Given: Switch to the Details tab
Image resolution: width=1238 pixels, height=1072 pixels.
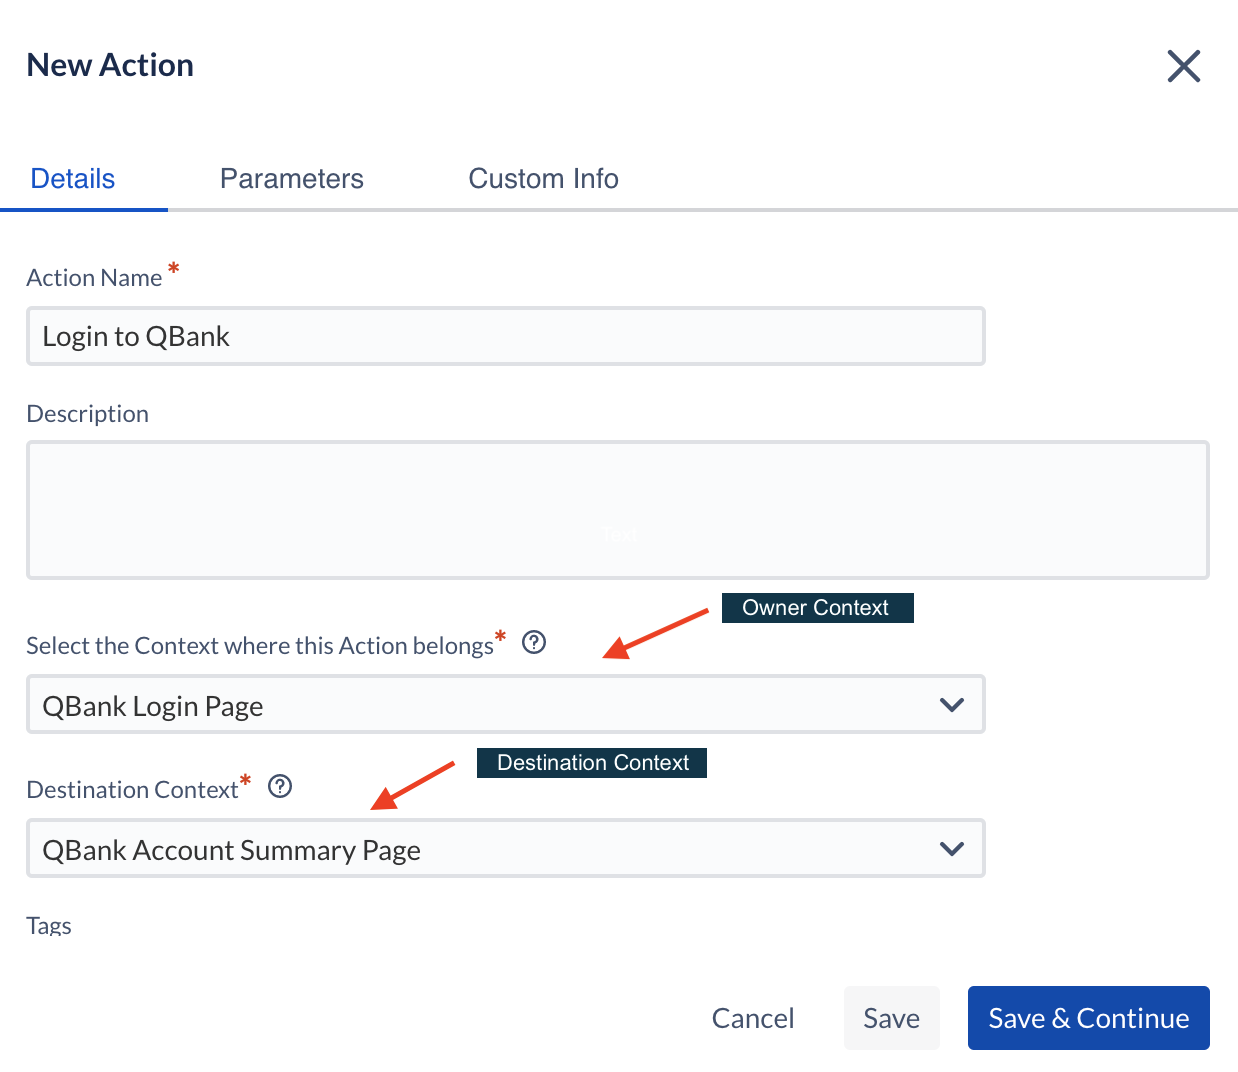Looking at the screenshot, I should (73, 179).
